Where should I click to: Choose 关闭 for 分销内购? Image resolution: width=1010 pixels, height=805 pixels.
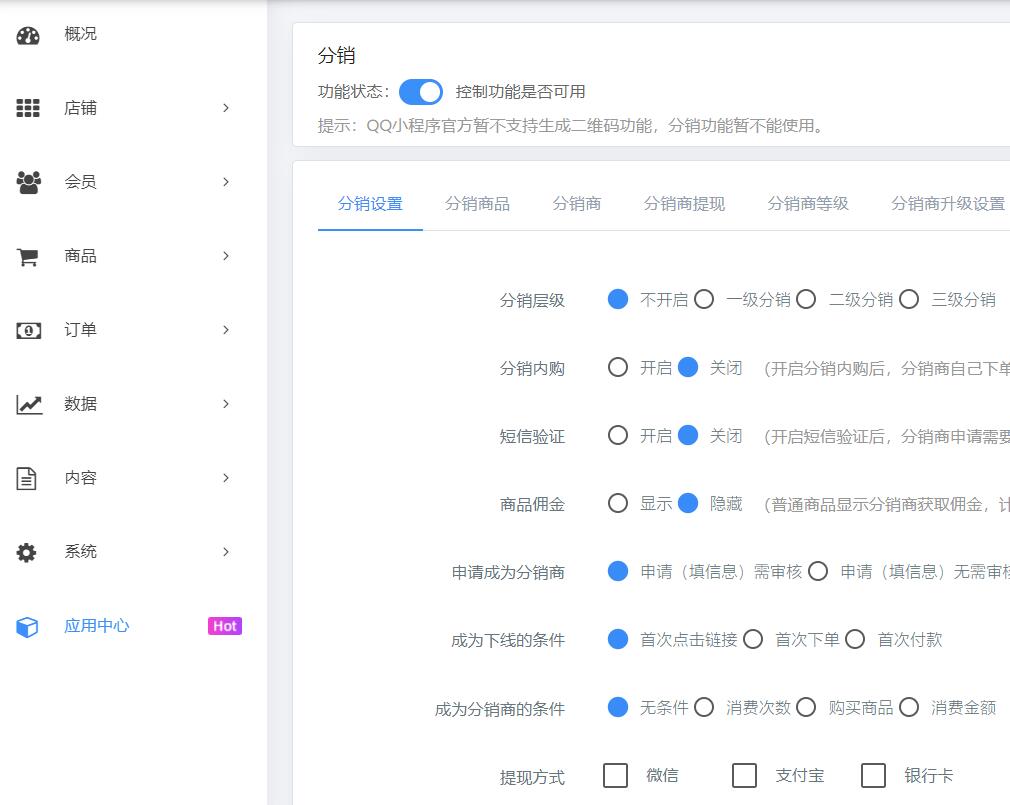[x=688, y=367]
